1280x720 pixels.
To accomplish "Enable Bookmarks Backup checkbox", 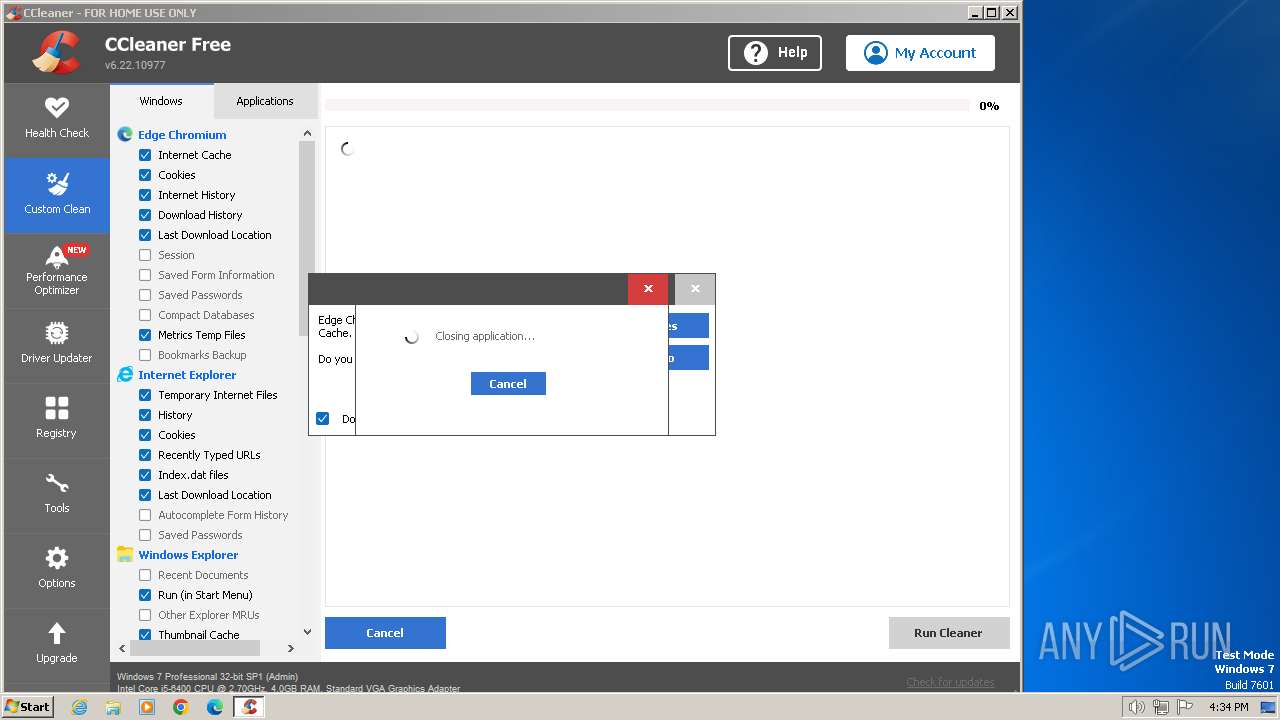I will tap(145, 355).
